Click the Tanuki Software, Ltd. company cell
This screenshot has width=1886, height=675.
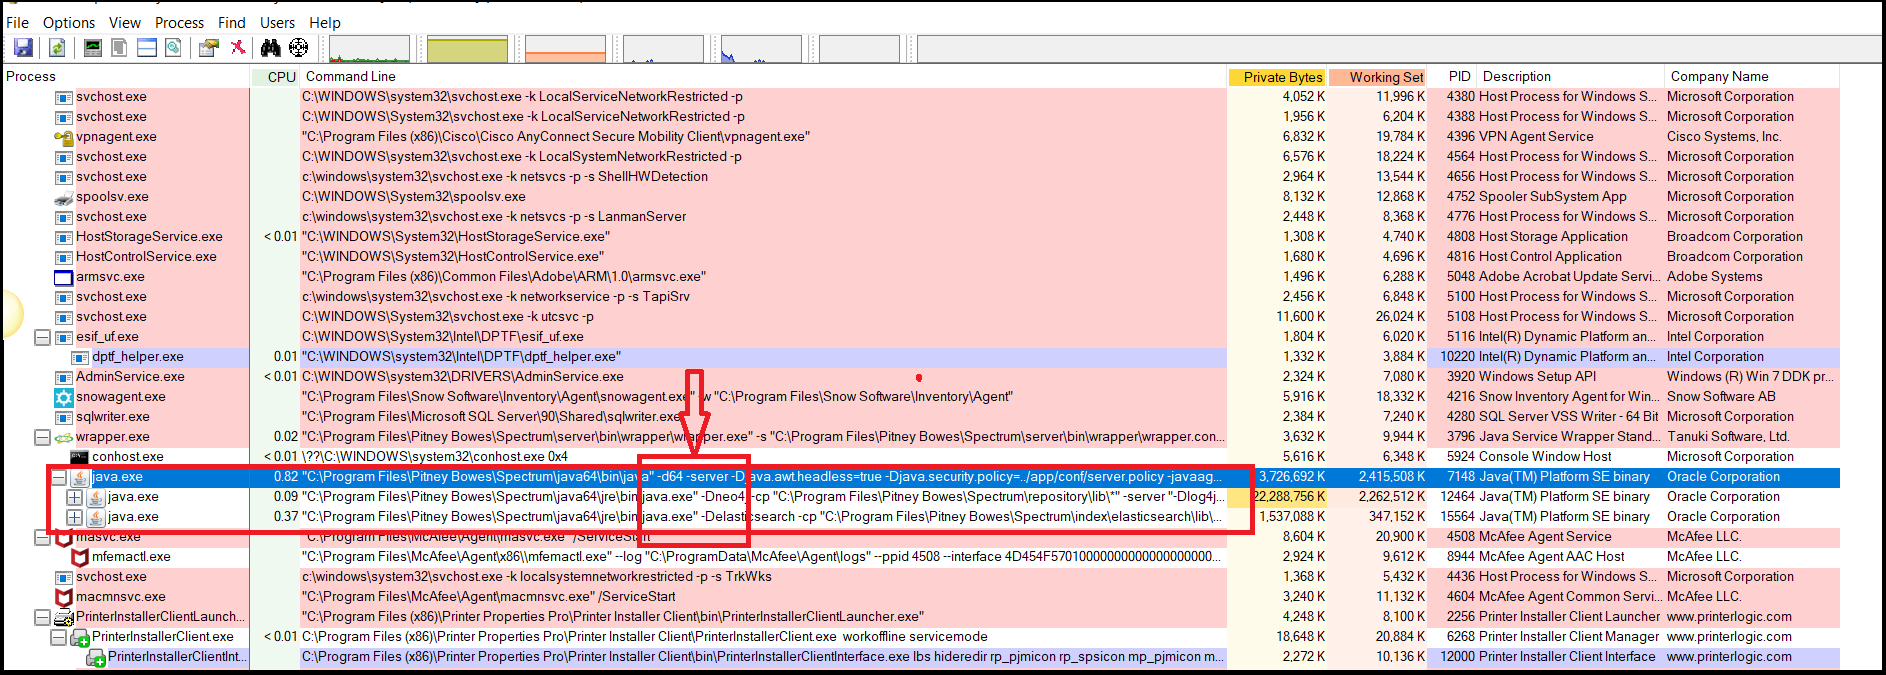tap(1728, 437)
